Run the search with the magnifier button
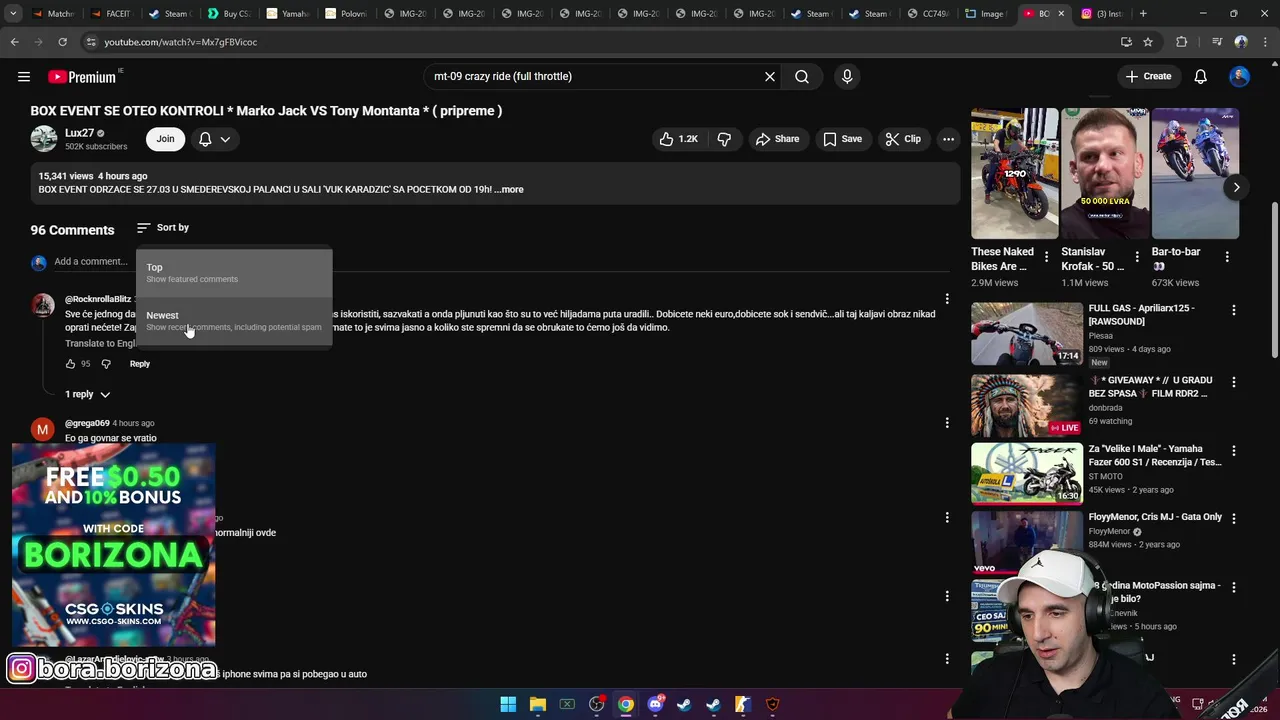 coord(802,76)
